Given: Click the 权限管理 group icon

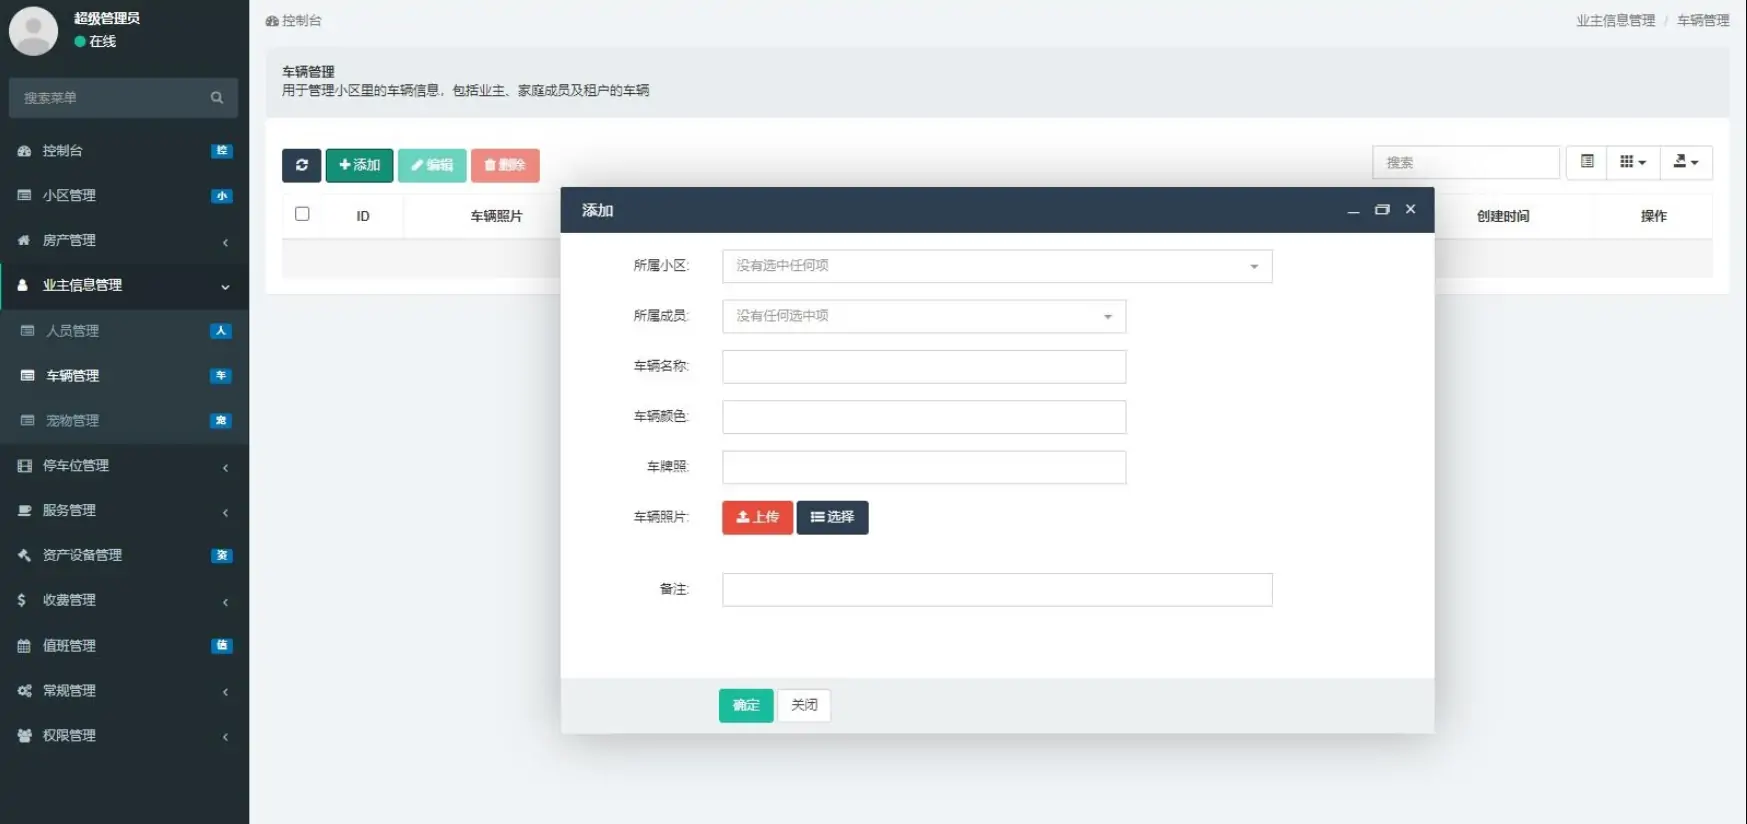Looking at the screenshot, I should coord(24,736).
